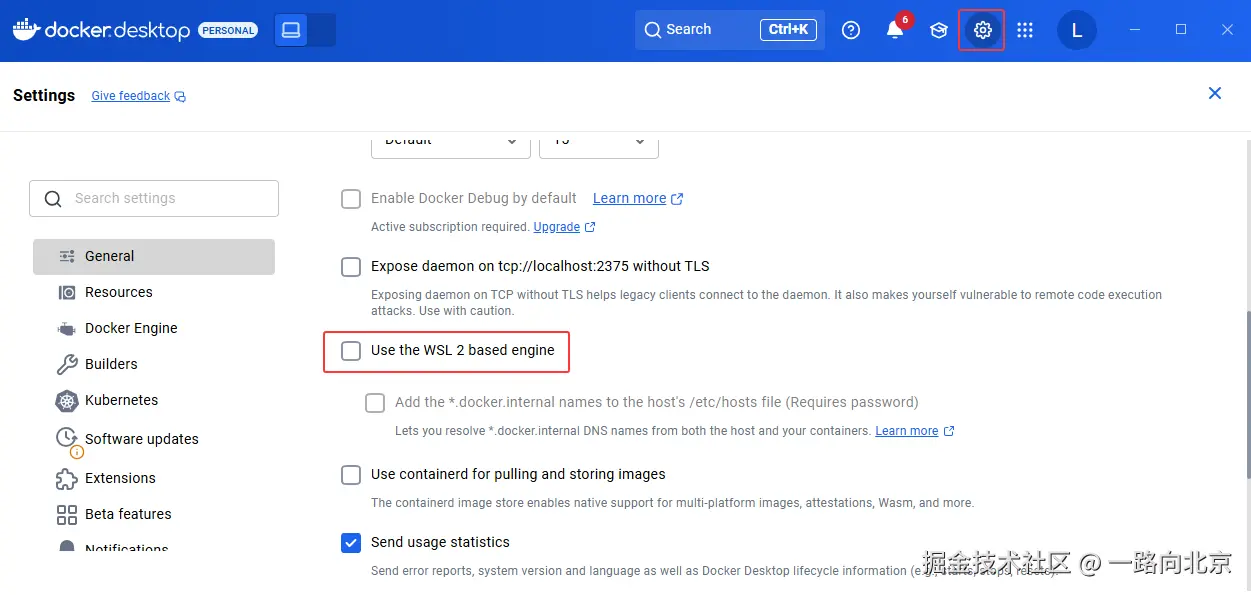
Task: Click the General sliders icon
Action: [67, 256]
